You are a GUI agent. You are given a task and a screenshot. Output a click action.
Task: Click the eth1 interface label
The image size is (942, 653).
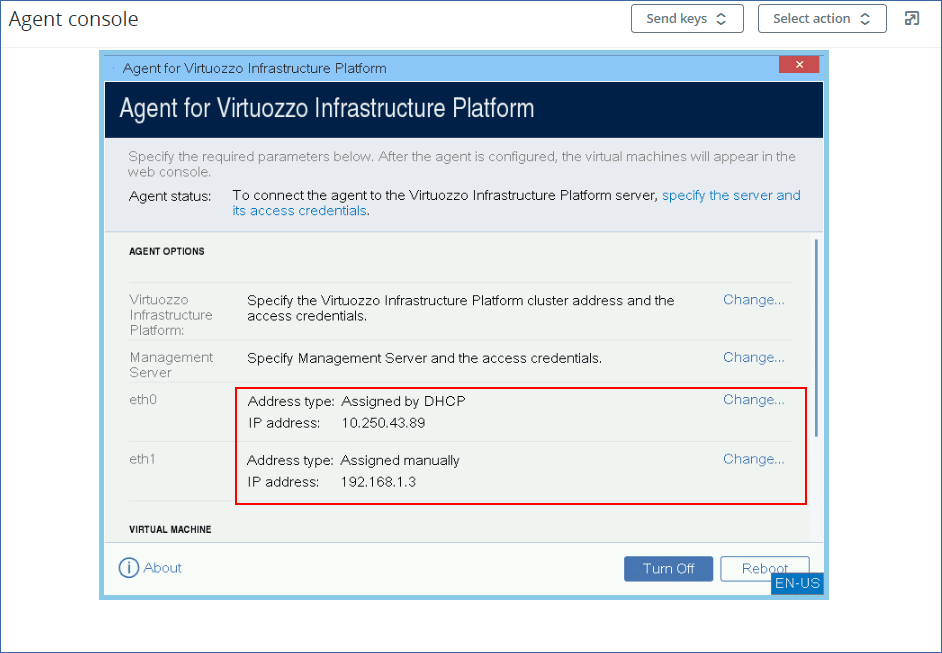tap(144, 460)
